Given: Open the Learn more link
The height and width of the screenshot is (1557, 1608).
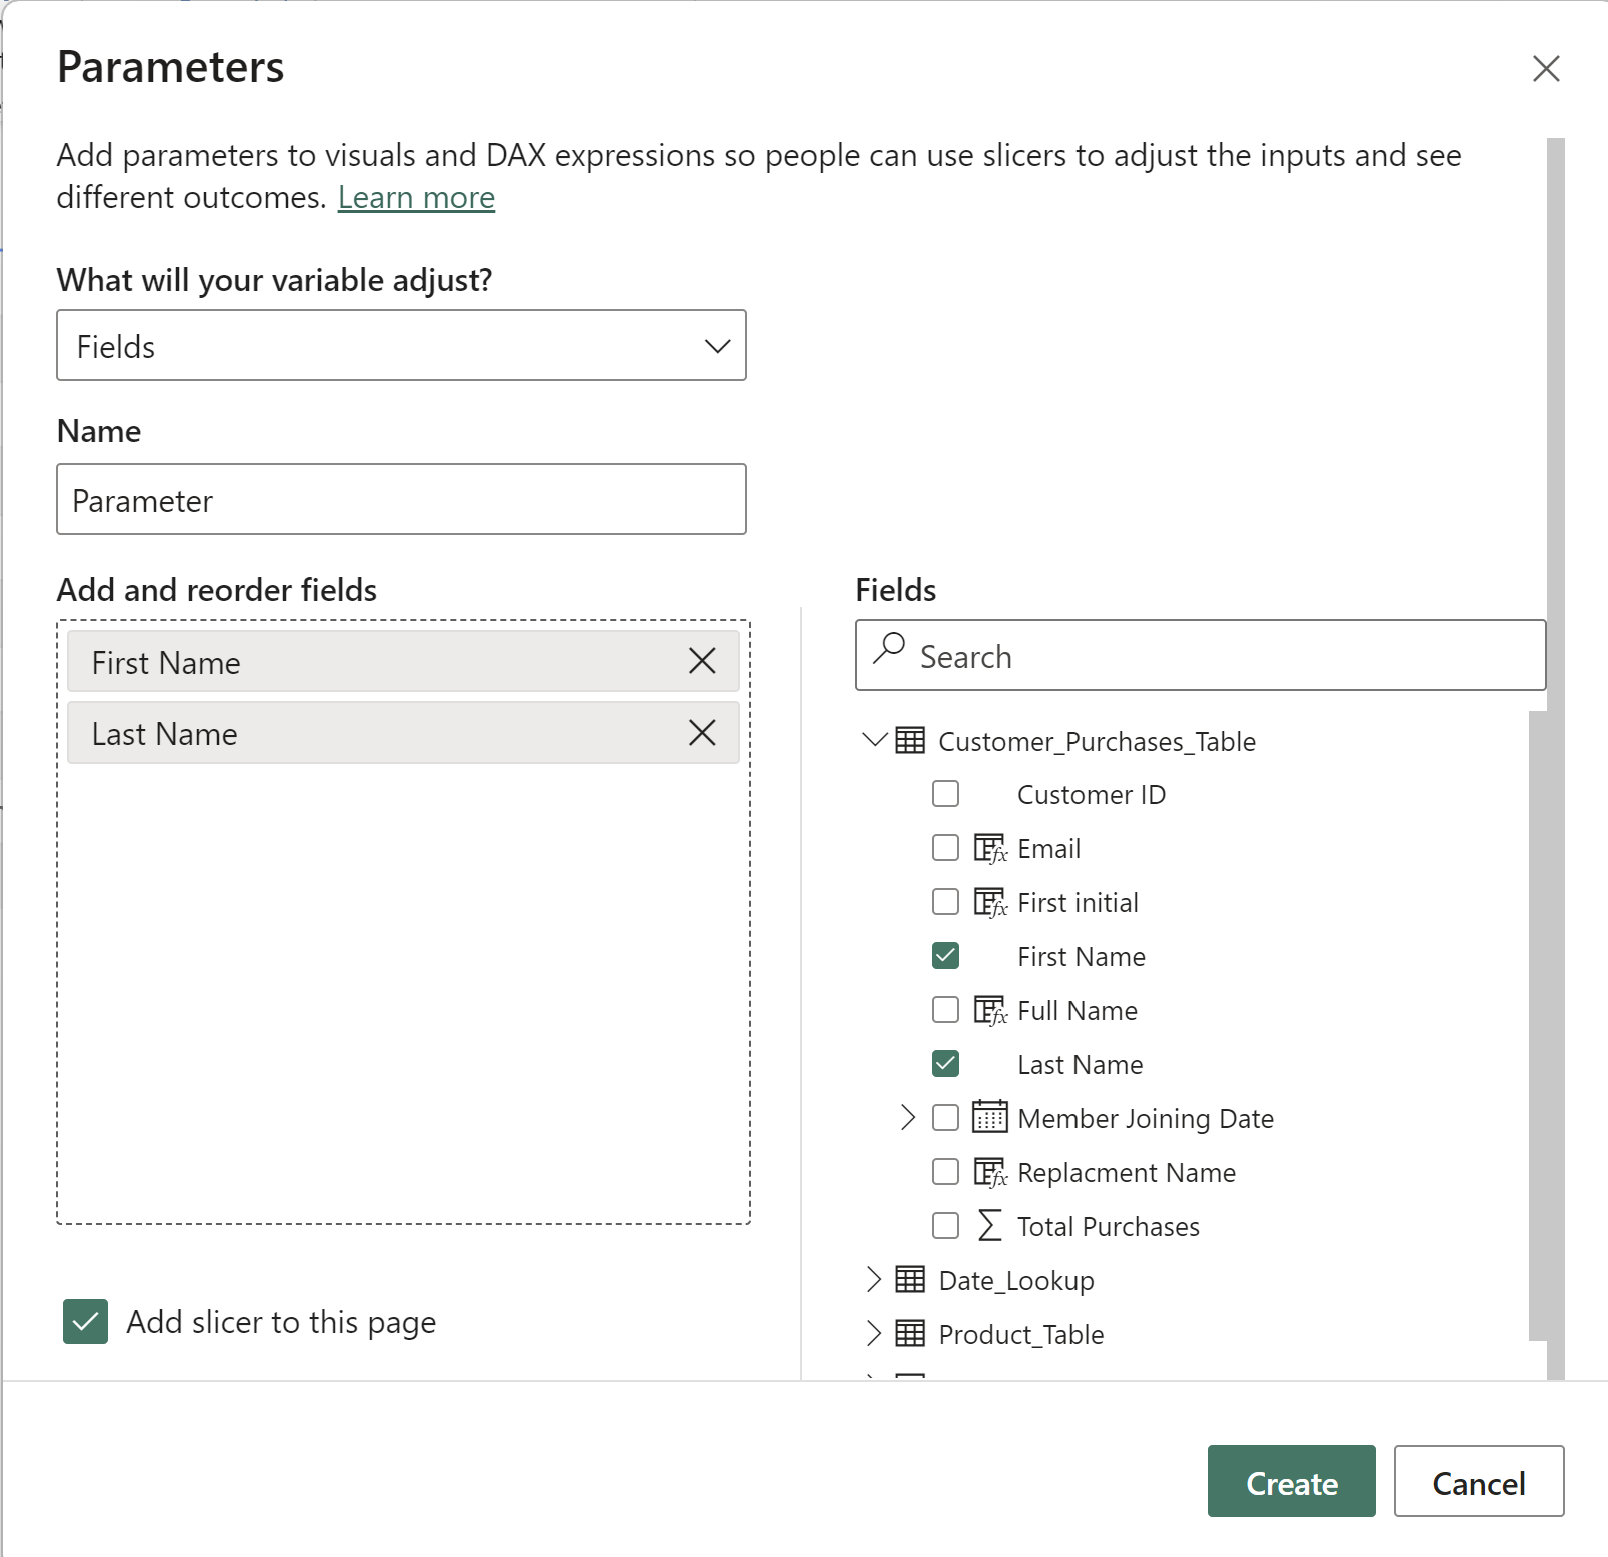Looking at the screenshot, I should [416, 198].
